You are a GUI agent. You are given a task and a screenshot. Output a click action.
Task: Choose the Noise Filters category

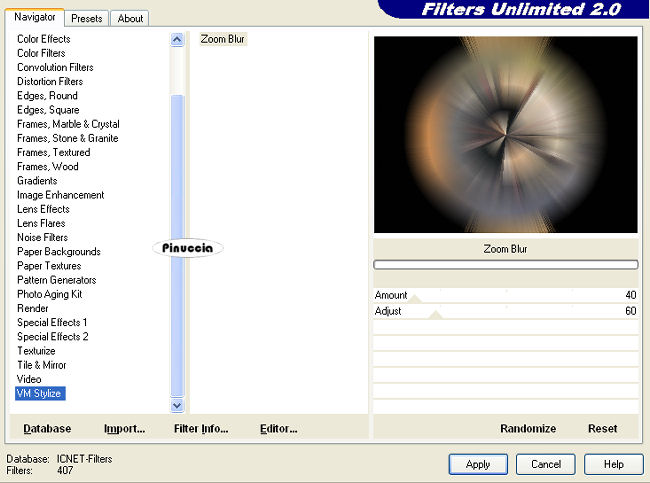(42, 237)
